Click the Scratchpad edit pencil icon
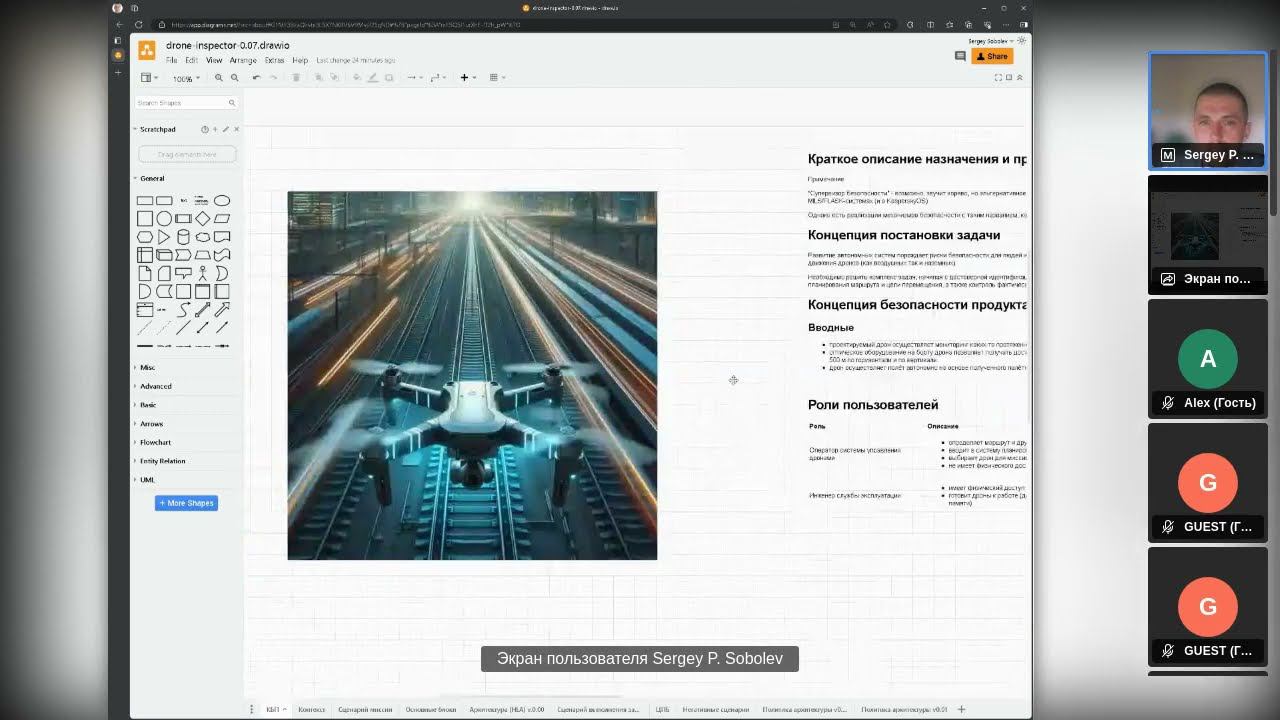Image resolution: width=1280 pixels, height=720 pixels. click(x=226, y=129)
